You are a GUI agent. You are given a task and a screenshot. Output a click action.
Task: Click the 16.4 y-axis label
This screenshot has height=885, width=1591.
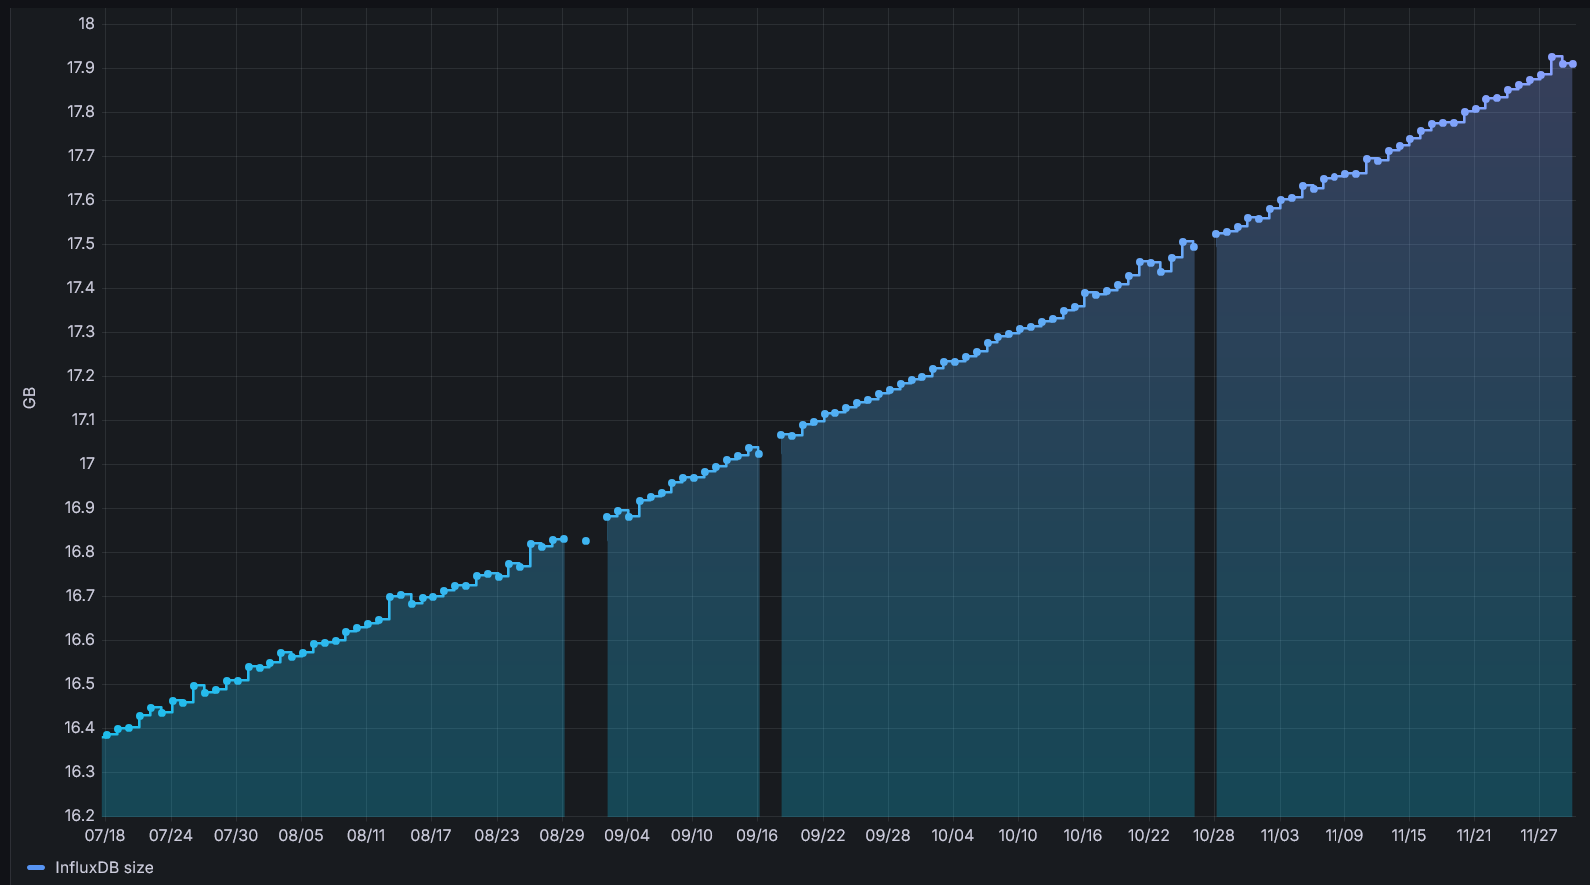pos(81,728)
